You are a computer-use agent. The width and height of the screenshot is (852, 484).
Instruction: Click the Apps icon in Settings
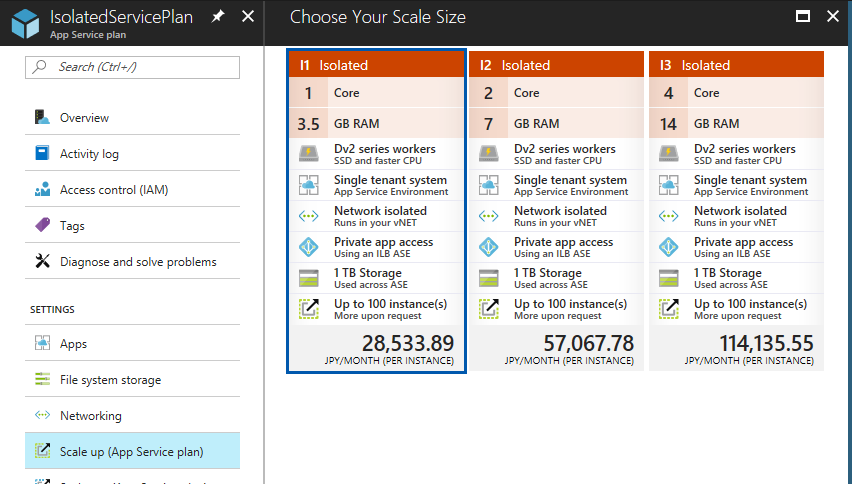(42, 343)
